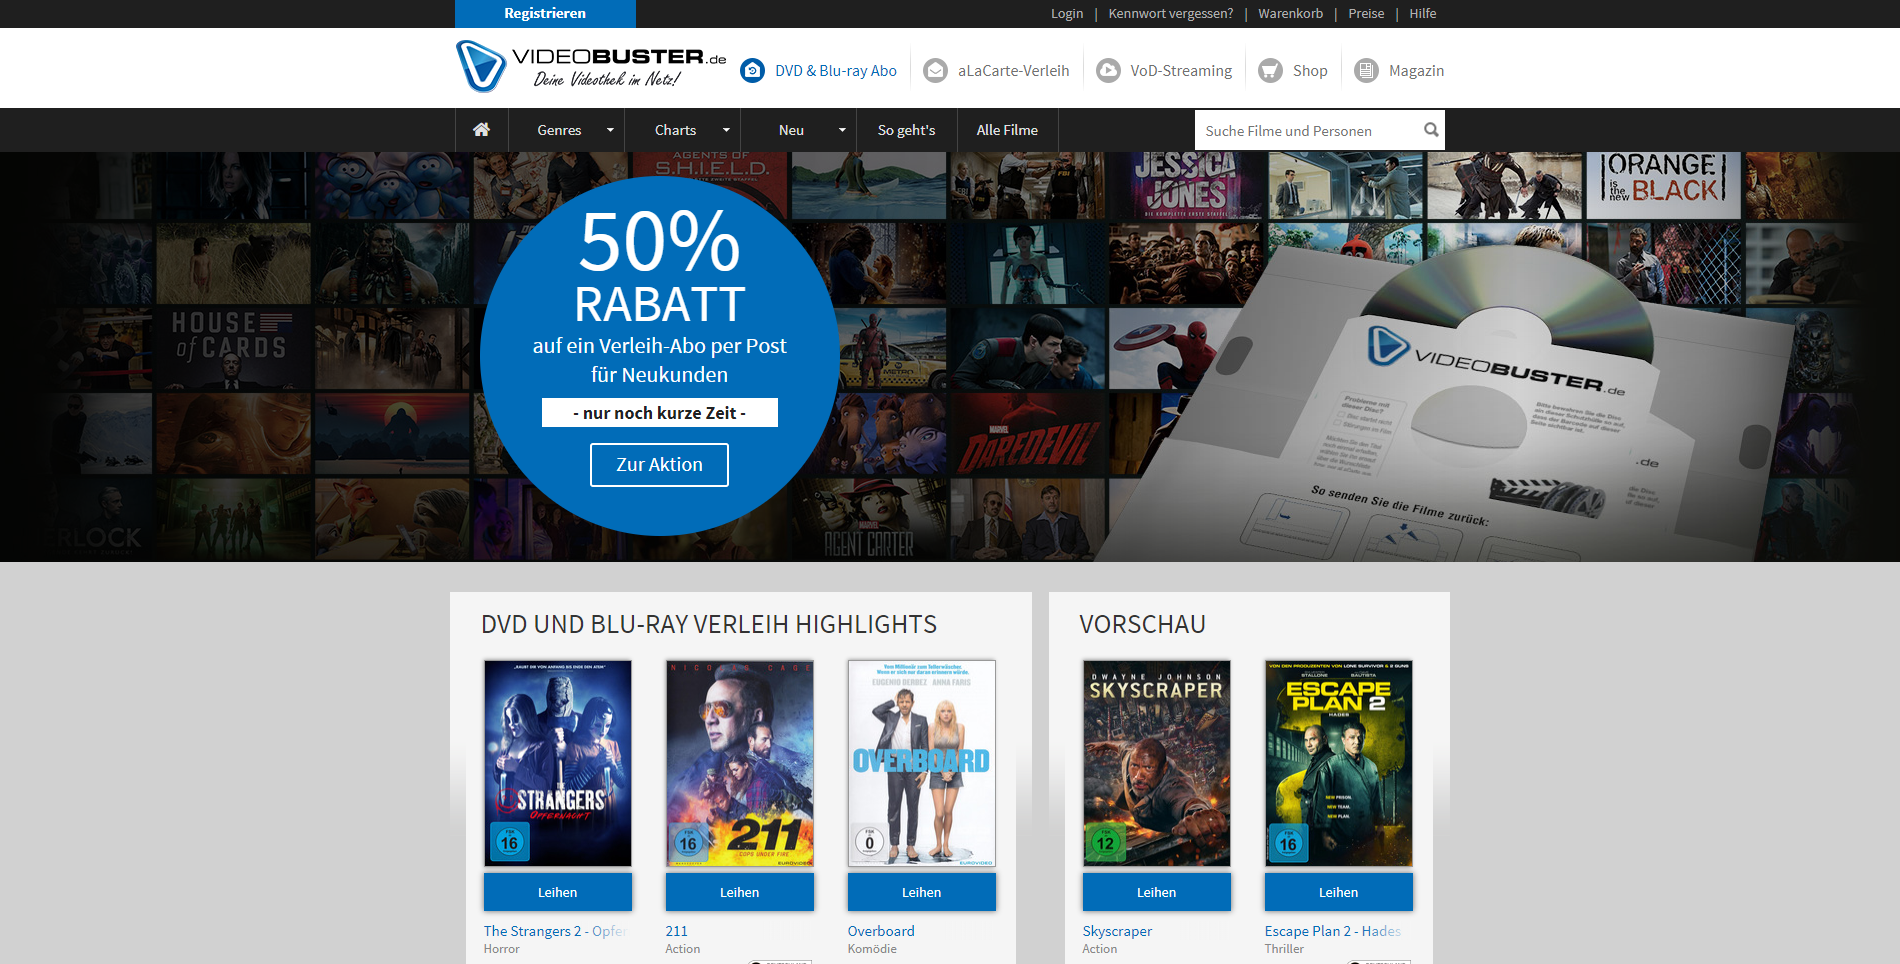The width and height of the screenshot is (1900, 964).
Task: Open the Login link
Action: (1067, 14)
